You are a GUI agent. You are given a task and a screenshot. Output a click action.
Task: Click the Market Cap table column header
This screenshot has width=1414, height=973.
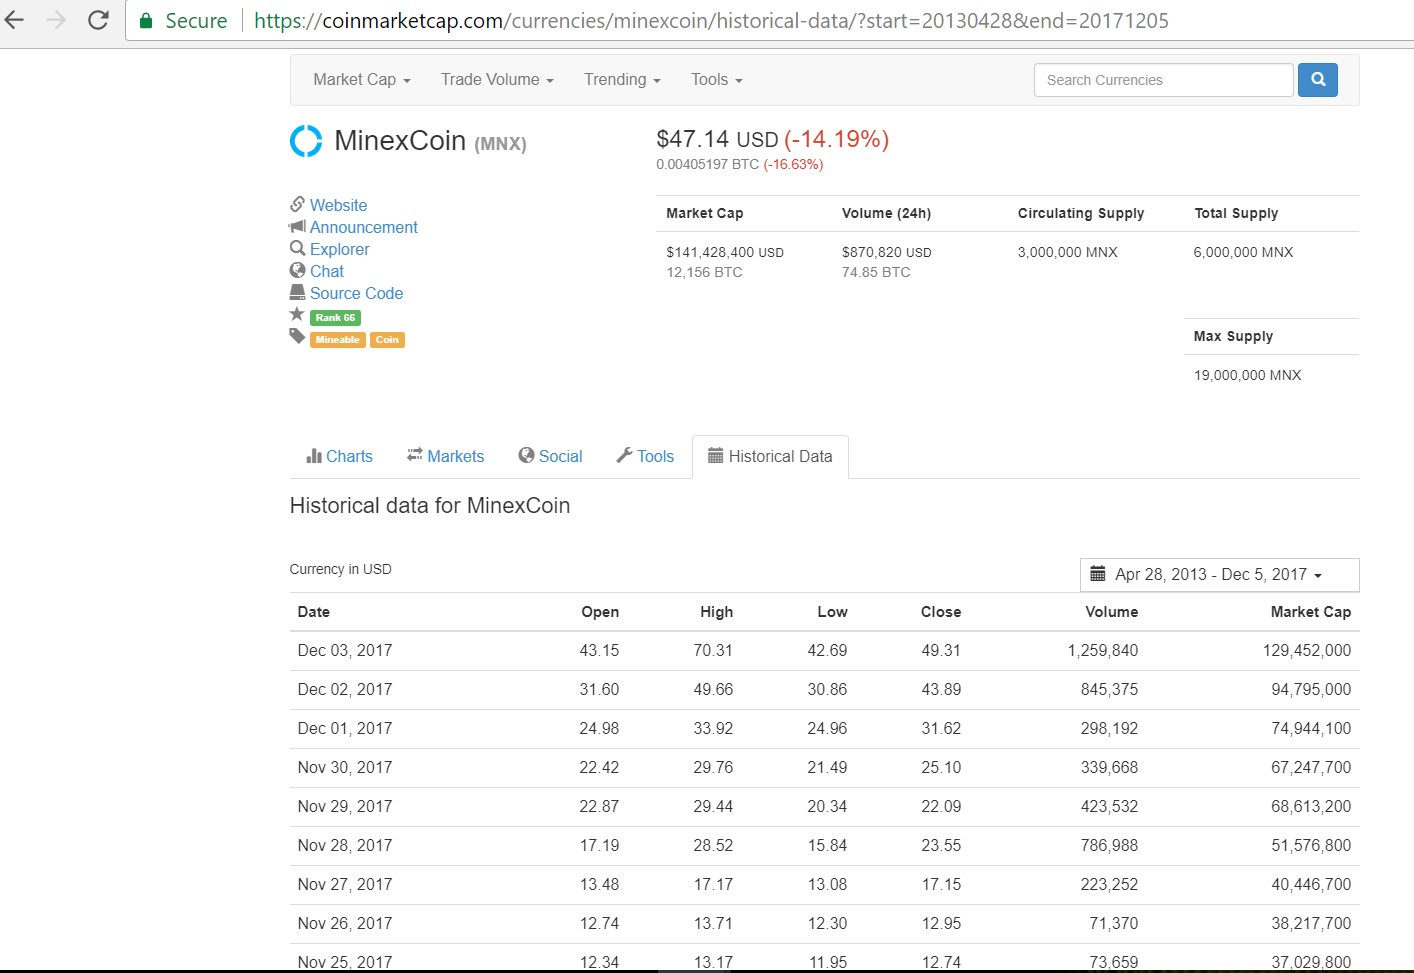(x=1311, y=612)
